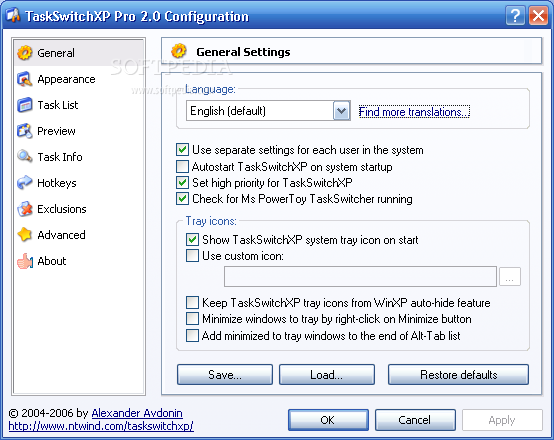Open the Language dropdown arrow
Viewport: 554px width, 440px height.
point(341,111)
